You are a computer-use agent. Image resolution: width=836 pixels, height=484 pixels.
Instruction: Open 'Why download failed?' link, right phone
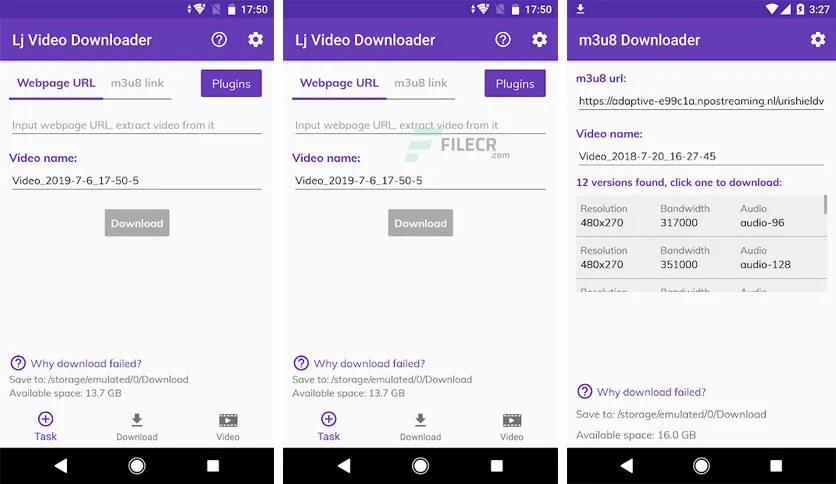[x=652, y=392]
